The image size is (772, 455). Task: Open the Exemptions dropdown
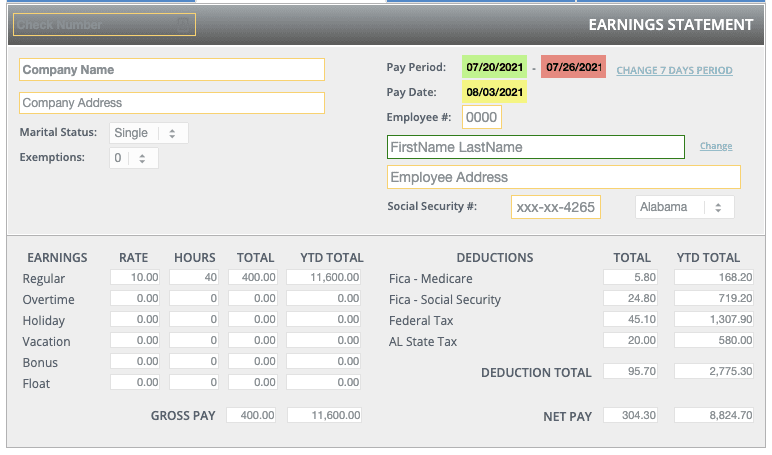pos(134,158)
